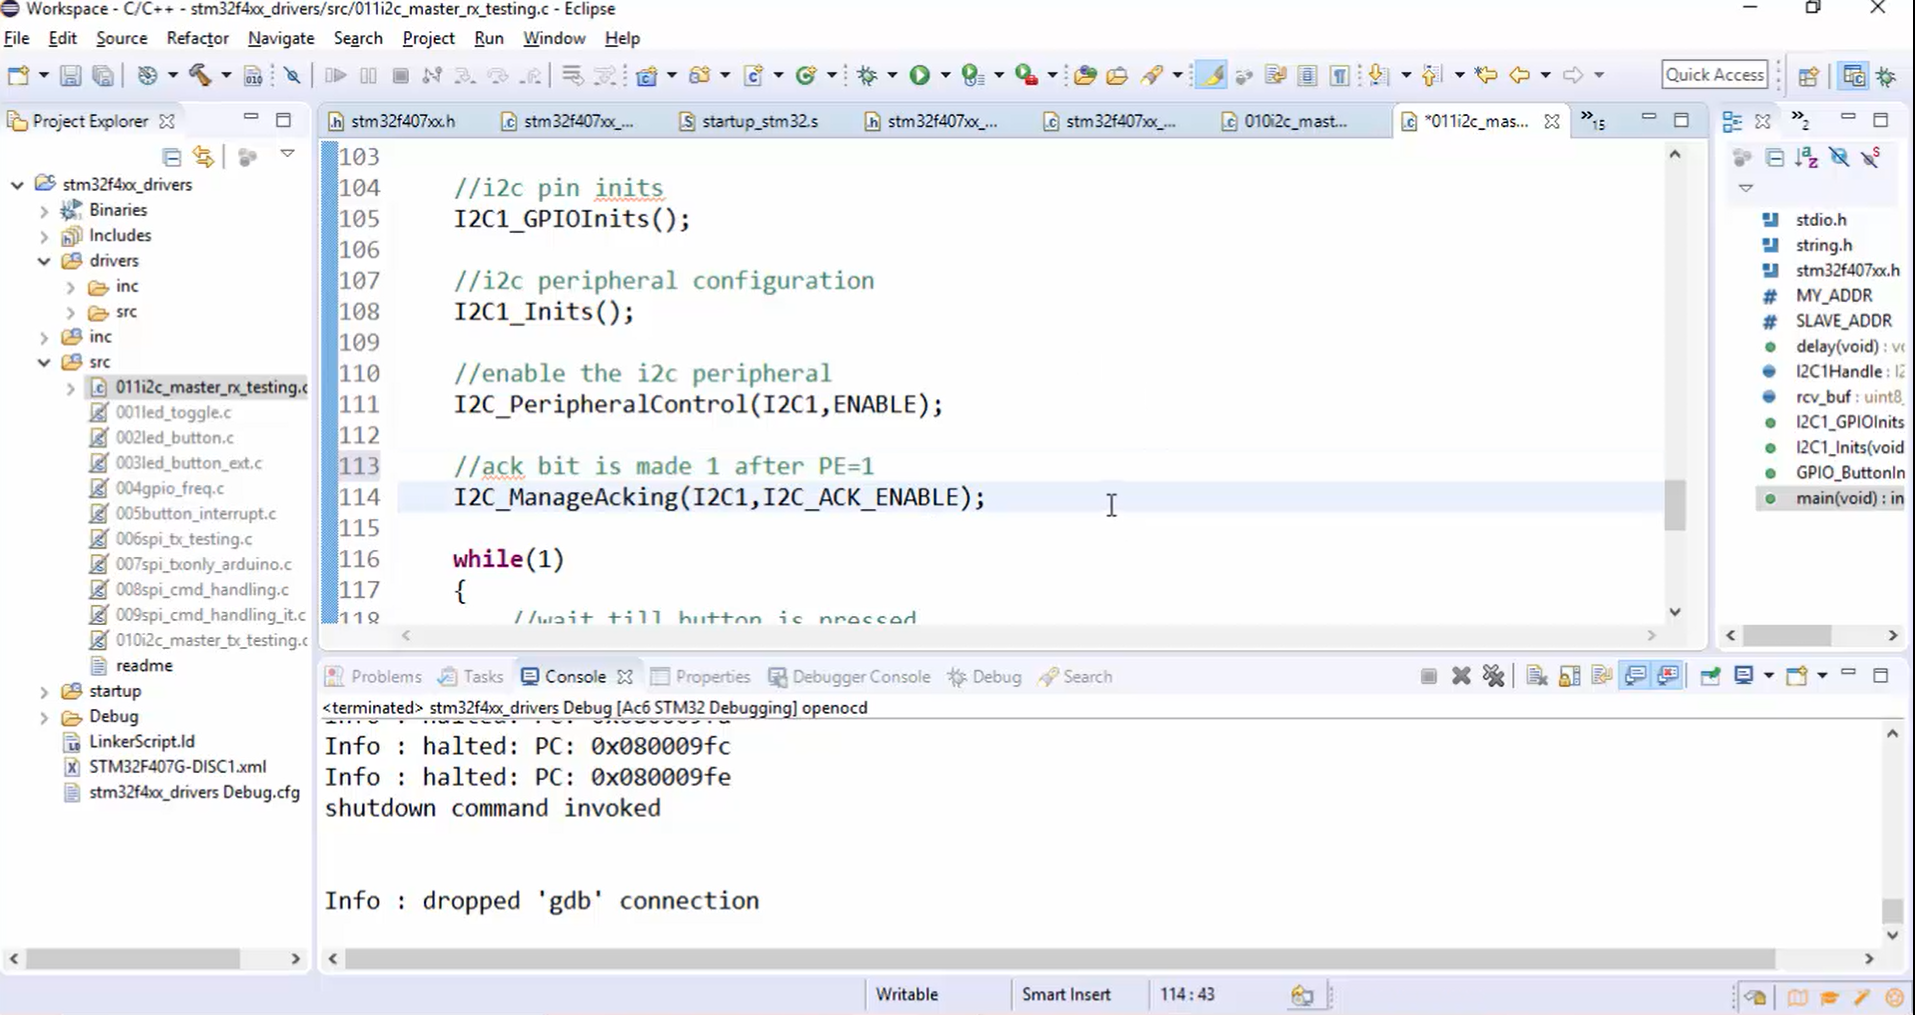Switch to the Debugger Console tab
The image size is (1915, 1015).
(849, 677)
